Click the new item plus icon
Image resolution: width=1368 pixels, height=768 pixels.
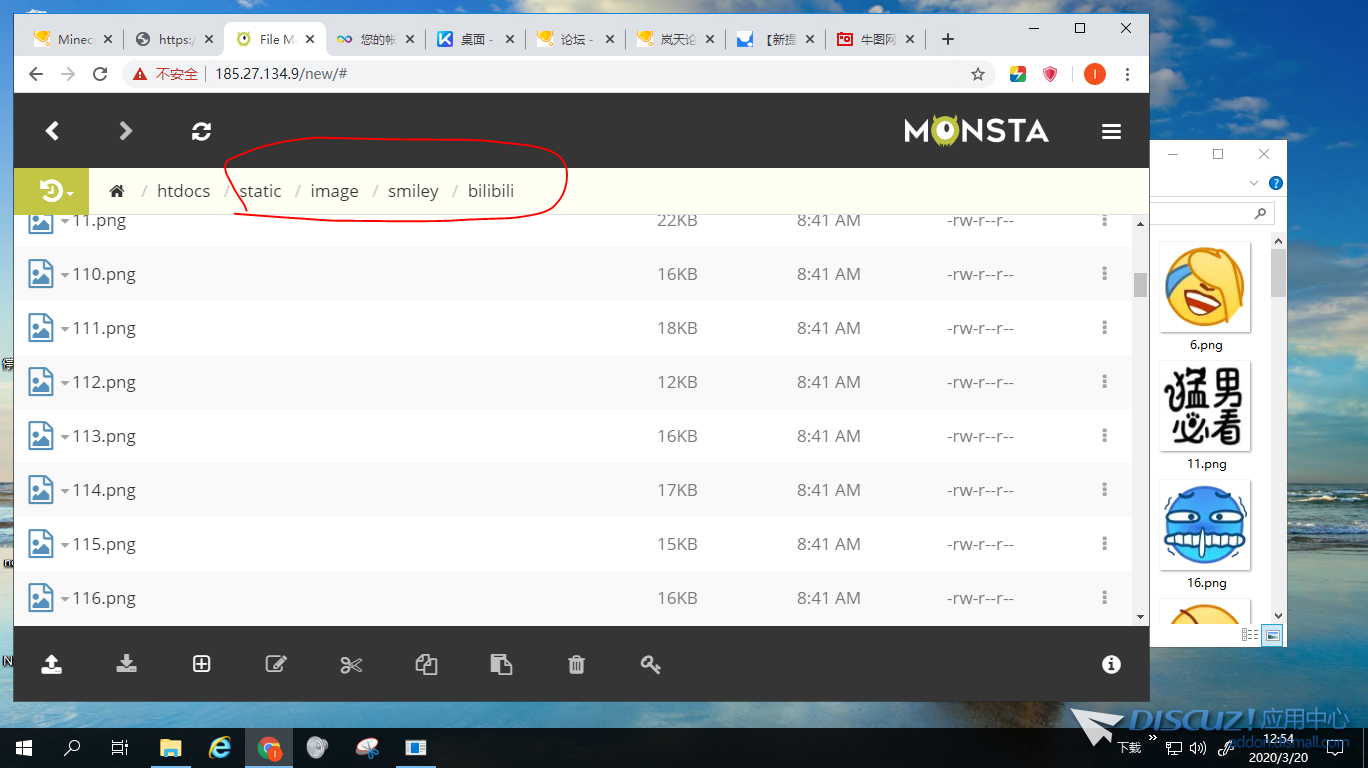202,664
